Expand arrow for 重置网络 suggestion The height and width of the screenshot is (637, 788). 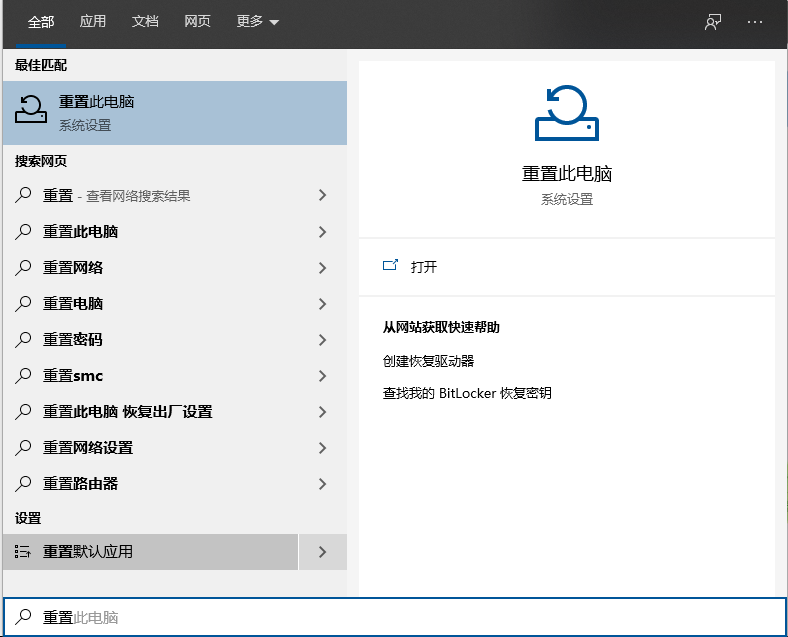pyautogui.click(x=322, y=268)
